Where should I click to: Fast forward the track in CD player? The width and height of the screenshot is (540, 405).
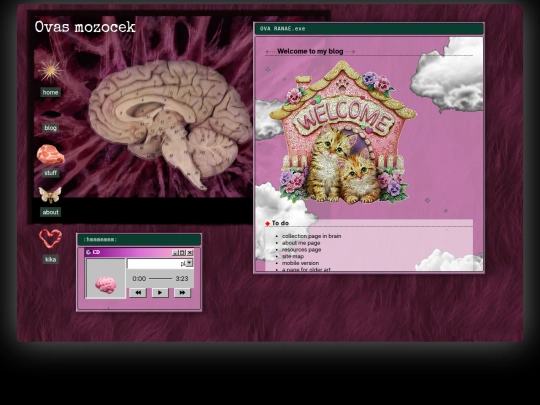pyautogui.click(x=182, y=293)
